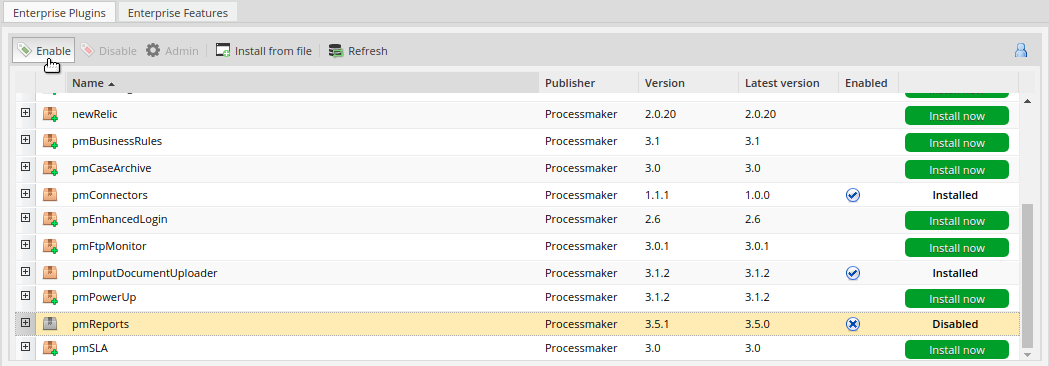Toggle the pmInputDocumentUploader enabled checkmark
1049x366 pixels.
(853, 273)
